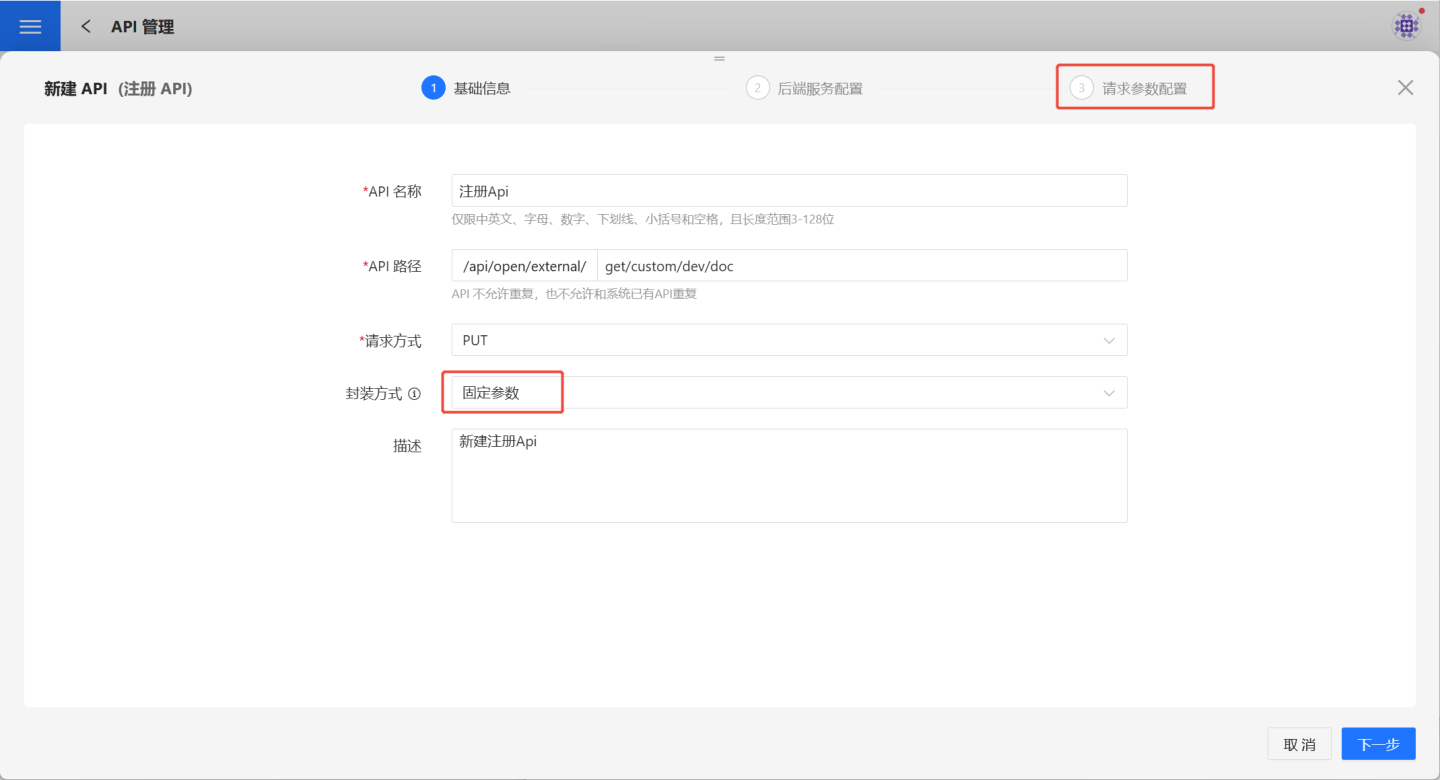Open the hamburger navigation menu
The image size is (1440, 780).
click(30, 27)
